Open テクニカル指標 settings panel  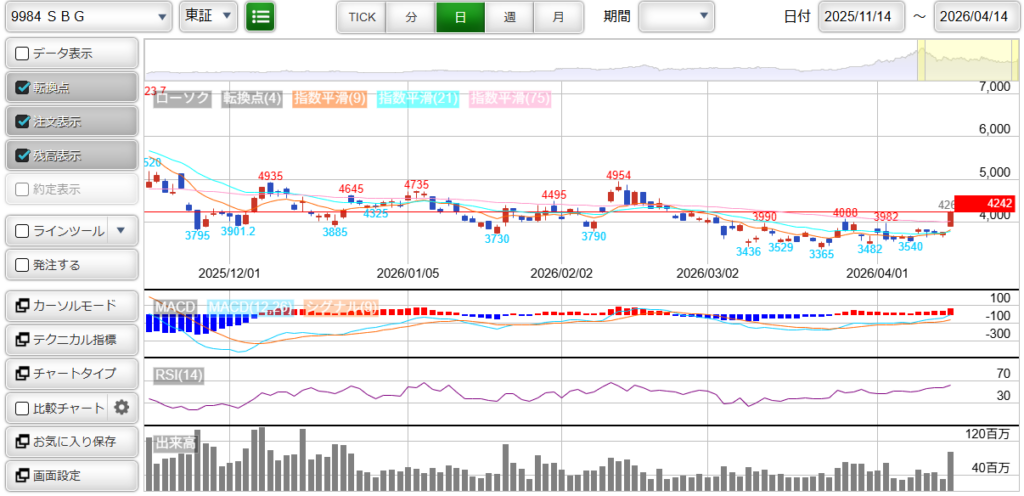point(71,340)
